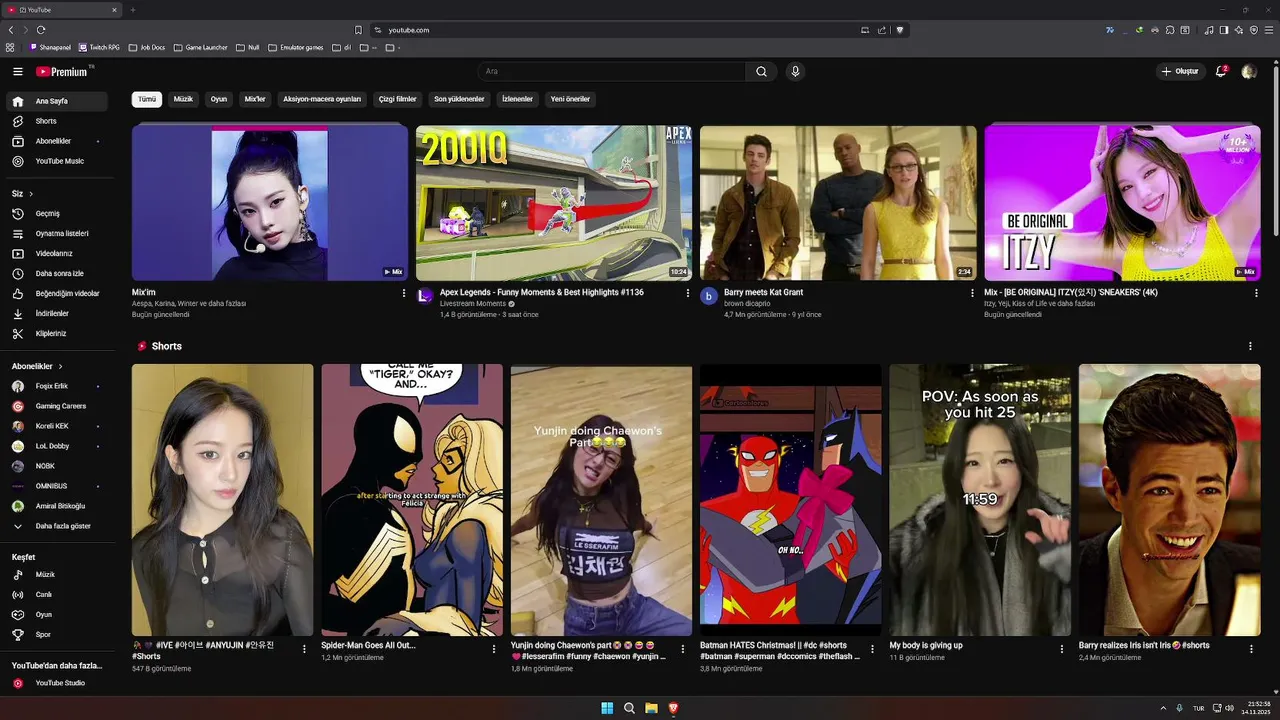Open Canlı live section

pos(57,595)
